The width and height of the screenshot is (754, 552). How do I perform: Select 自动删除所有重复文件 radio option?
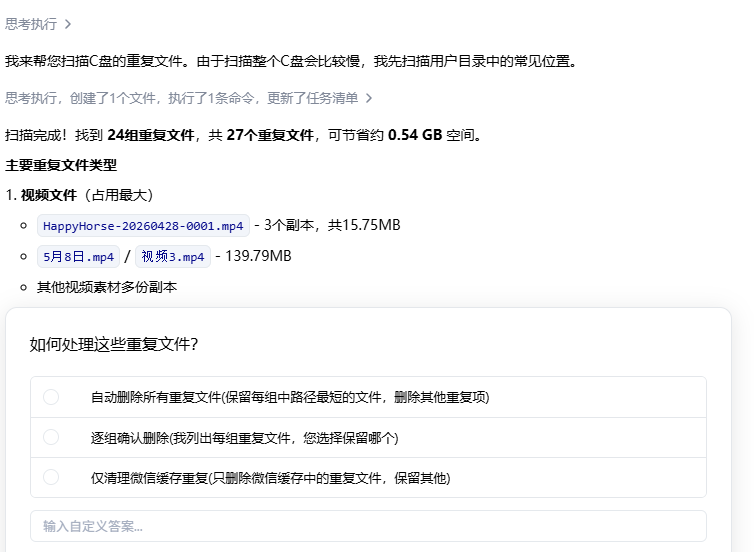point(51,397)
